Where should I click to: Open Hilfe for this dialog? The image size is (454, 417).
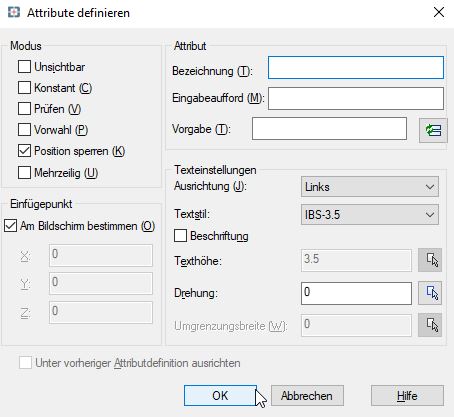point(407,396)
